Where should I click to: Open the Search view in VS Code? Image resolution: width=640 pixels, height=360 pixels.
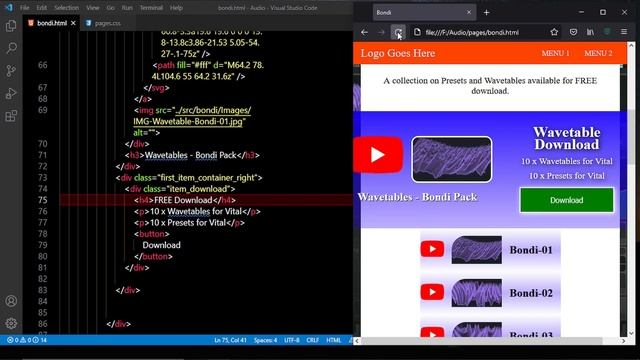[x=11, y=48]
